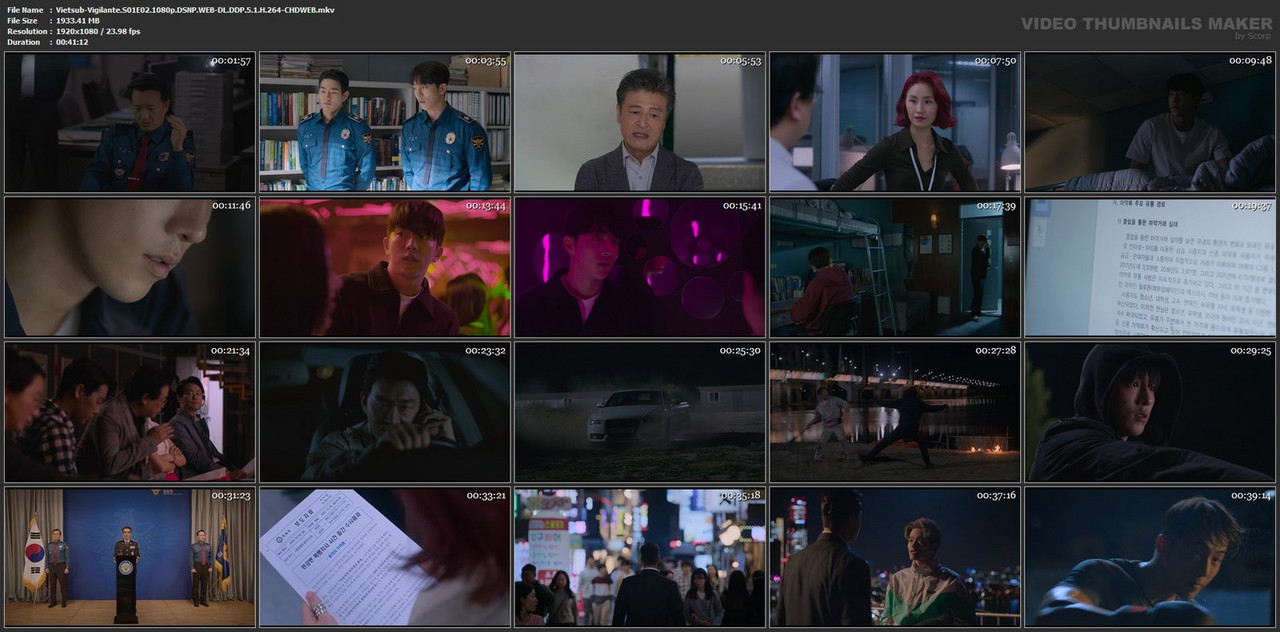Choose the thumbnail at 00:39:14
Image resolution: width=1280 pixels, height=632 pixels.
tap(1150, 557)
